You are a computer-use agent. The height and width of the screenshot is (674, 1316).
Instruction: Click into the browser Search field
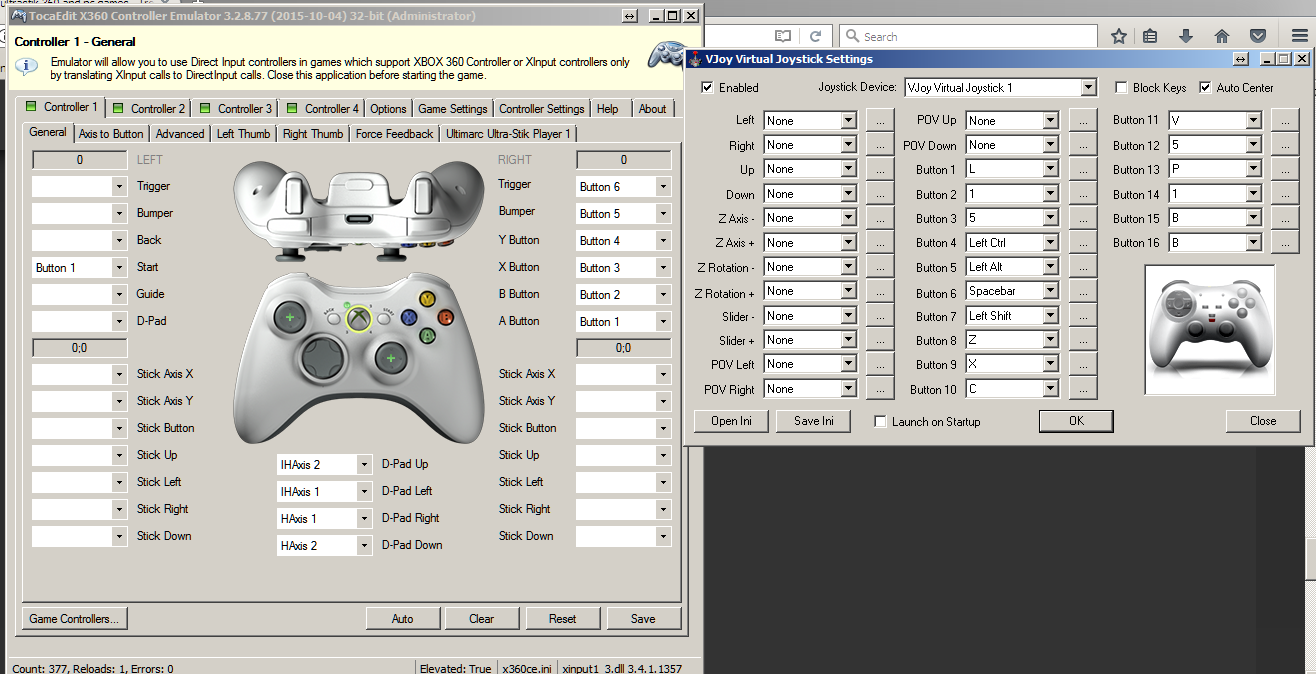click(969, 36)
